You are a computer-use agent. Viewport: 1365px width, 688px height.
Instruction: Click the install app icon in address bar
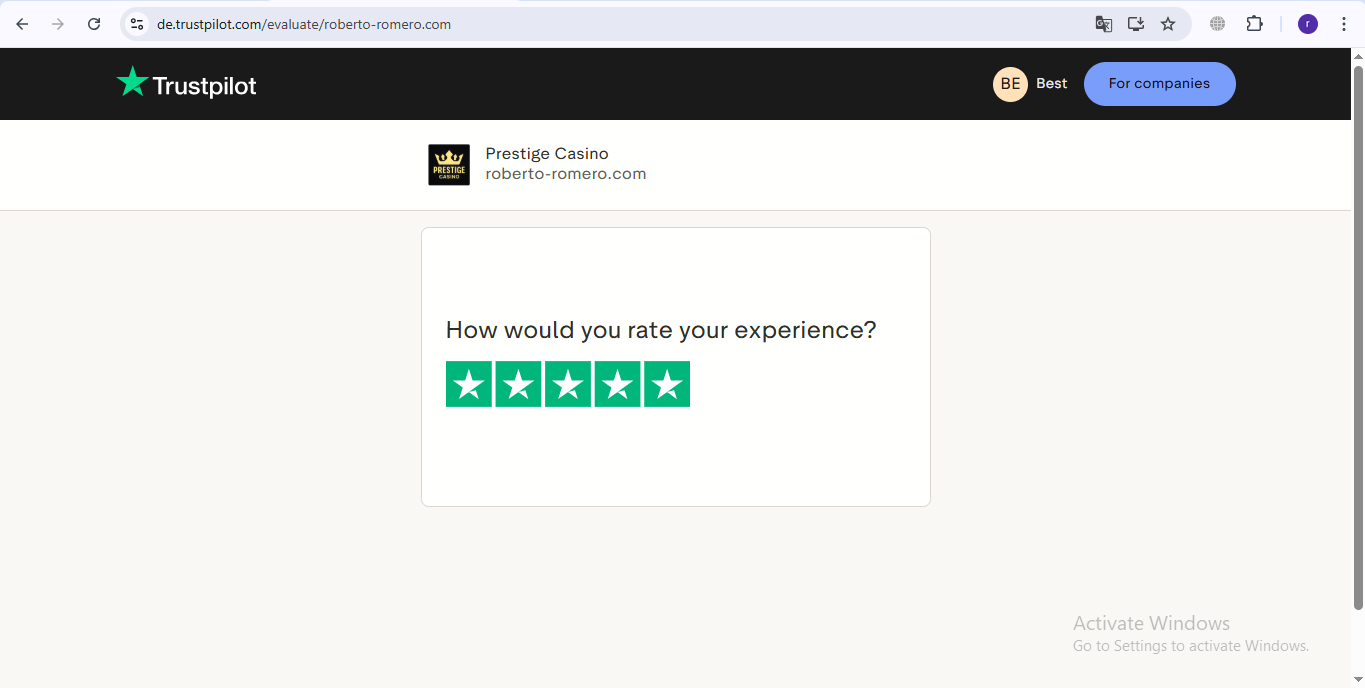click(1136, 24)
